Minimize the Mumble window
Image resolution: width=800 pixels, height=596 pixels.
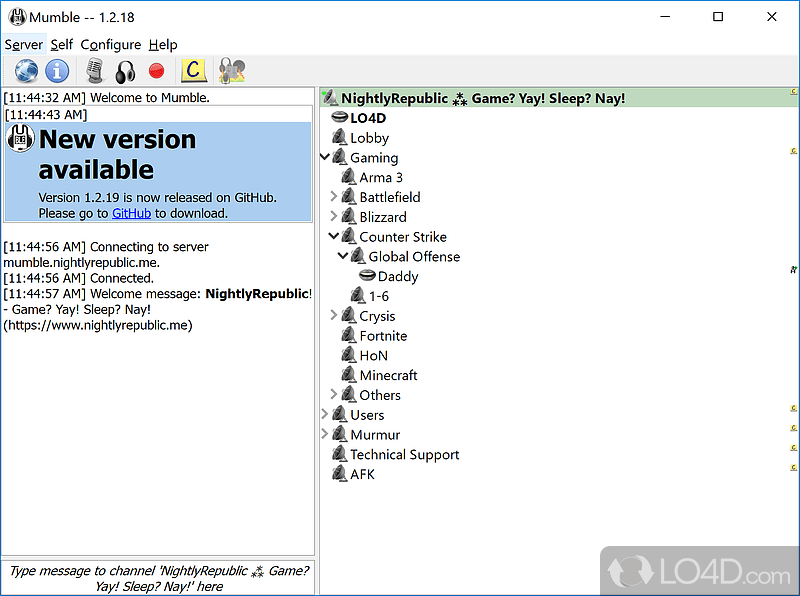click(665, 17)
